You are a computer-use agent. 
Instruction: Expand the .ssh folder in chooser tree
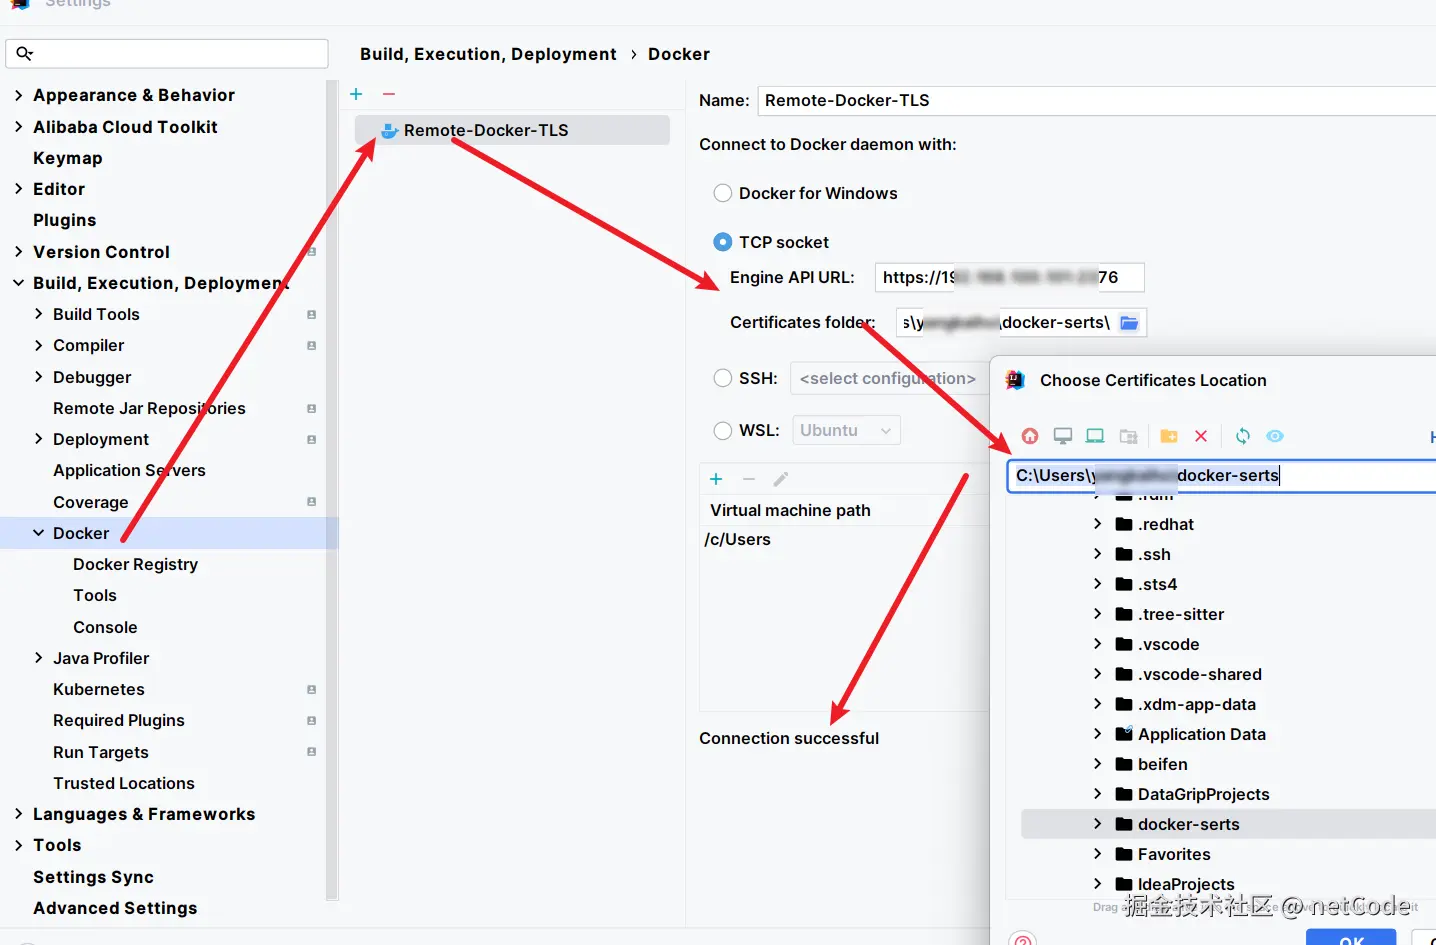(x=1097, y=554)
